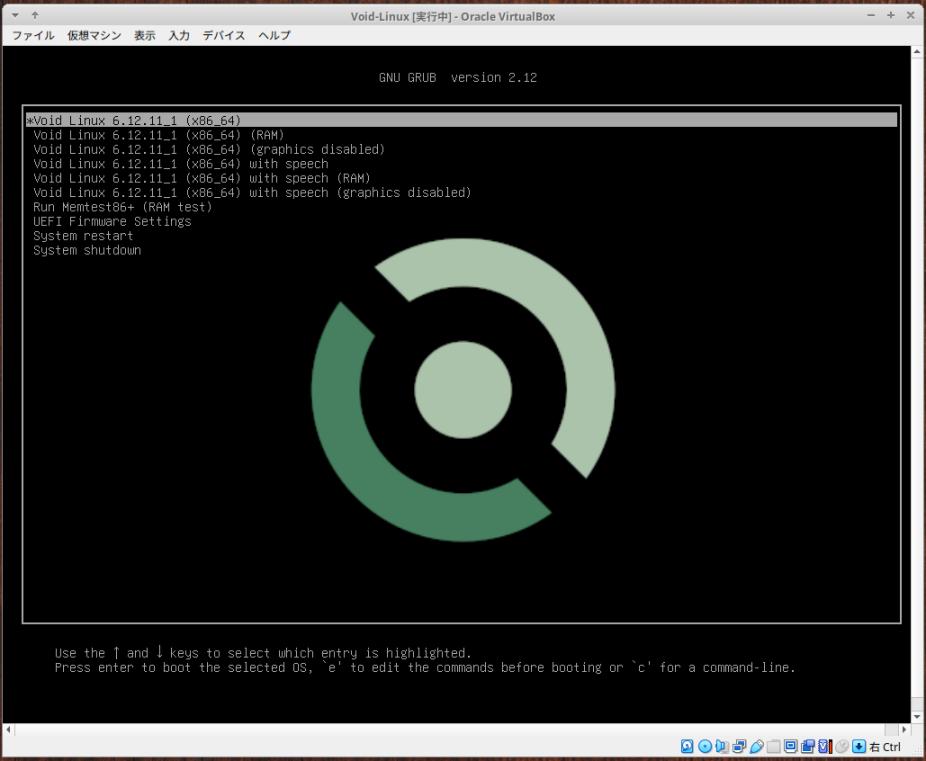Click the USB devices status icon
This screenshot has height=761, width=926.
tap(757, 746)
